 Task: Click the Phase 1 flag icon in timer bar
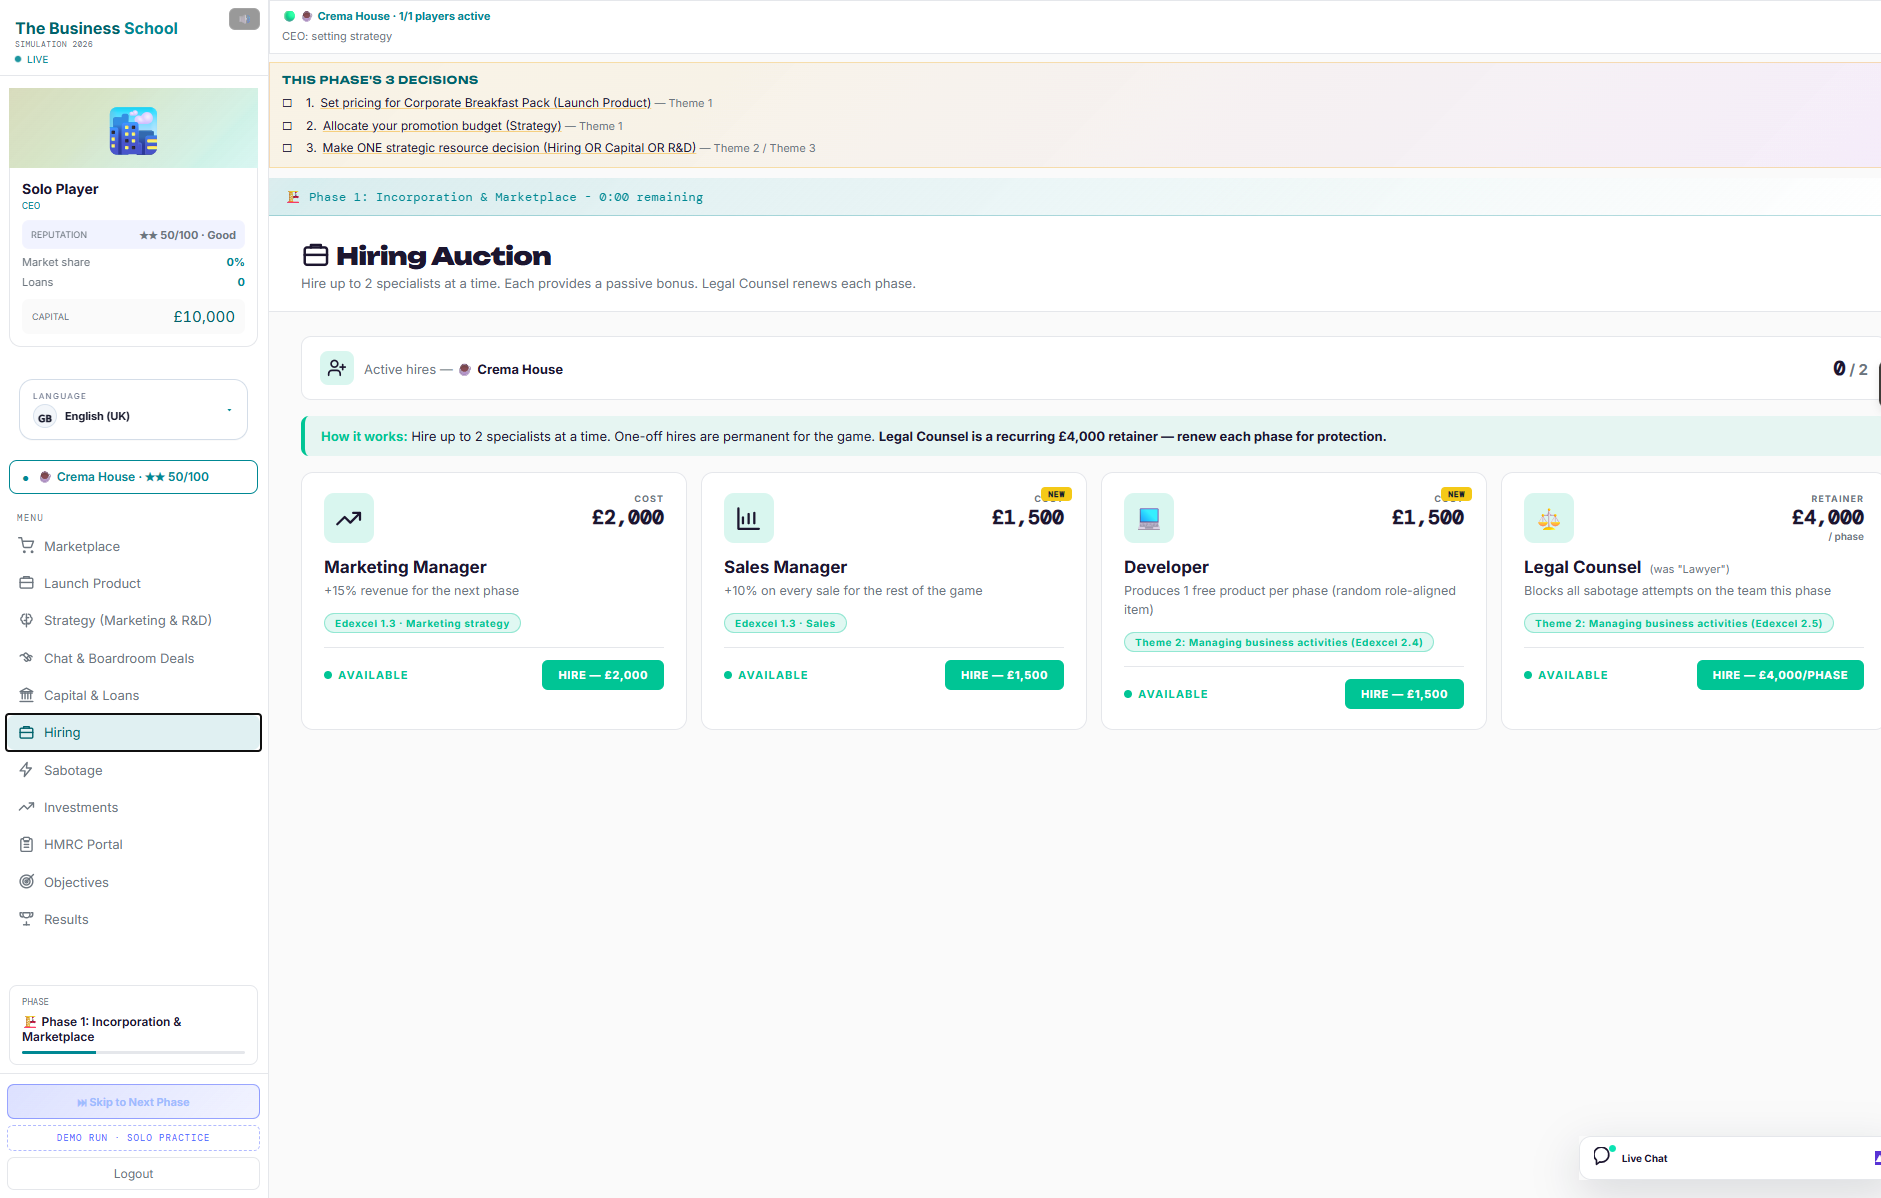point(293,197)
